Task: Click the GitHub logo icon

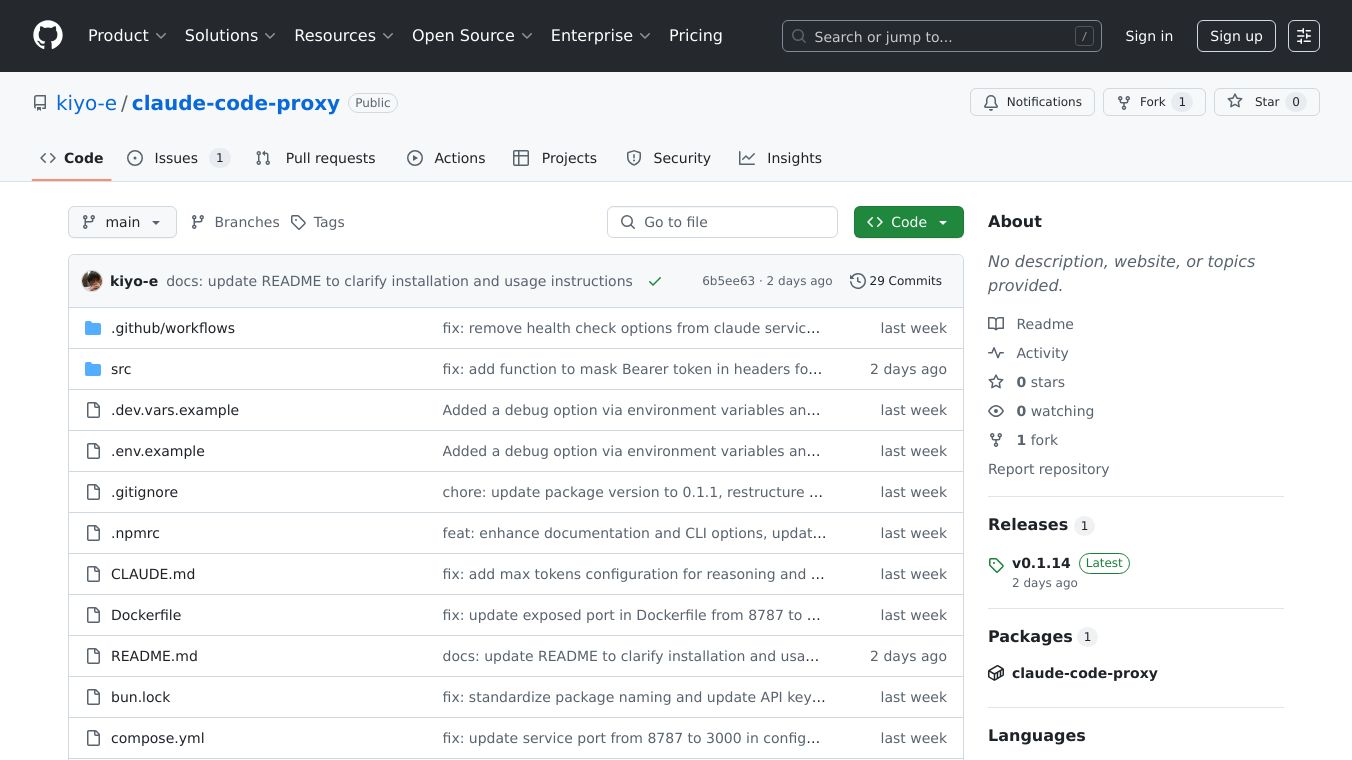Action: [x=48, y=36]
